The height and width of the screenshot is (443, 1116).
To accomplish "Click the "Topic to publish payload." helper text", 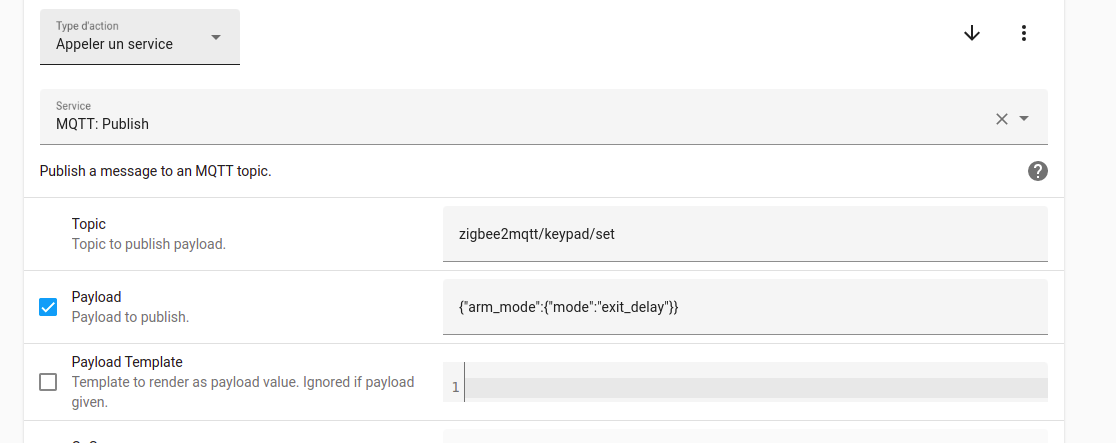I will pos(148,243).
